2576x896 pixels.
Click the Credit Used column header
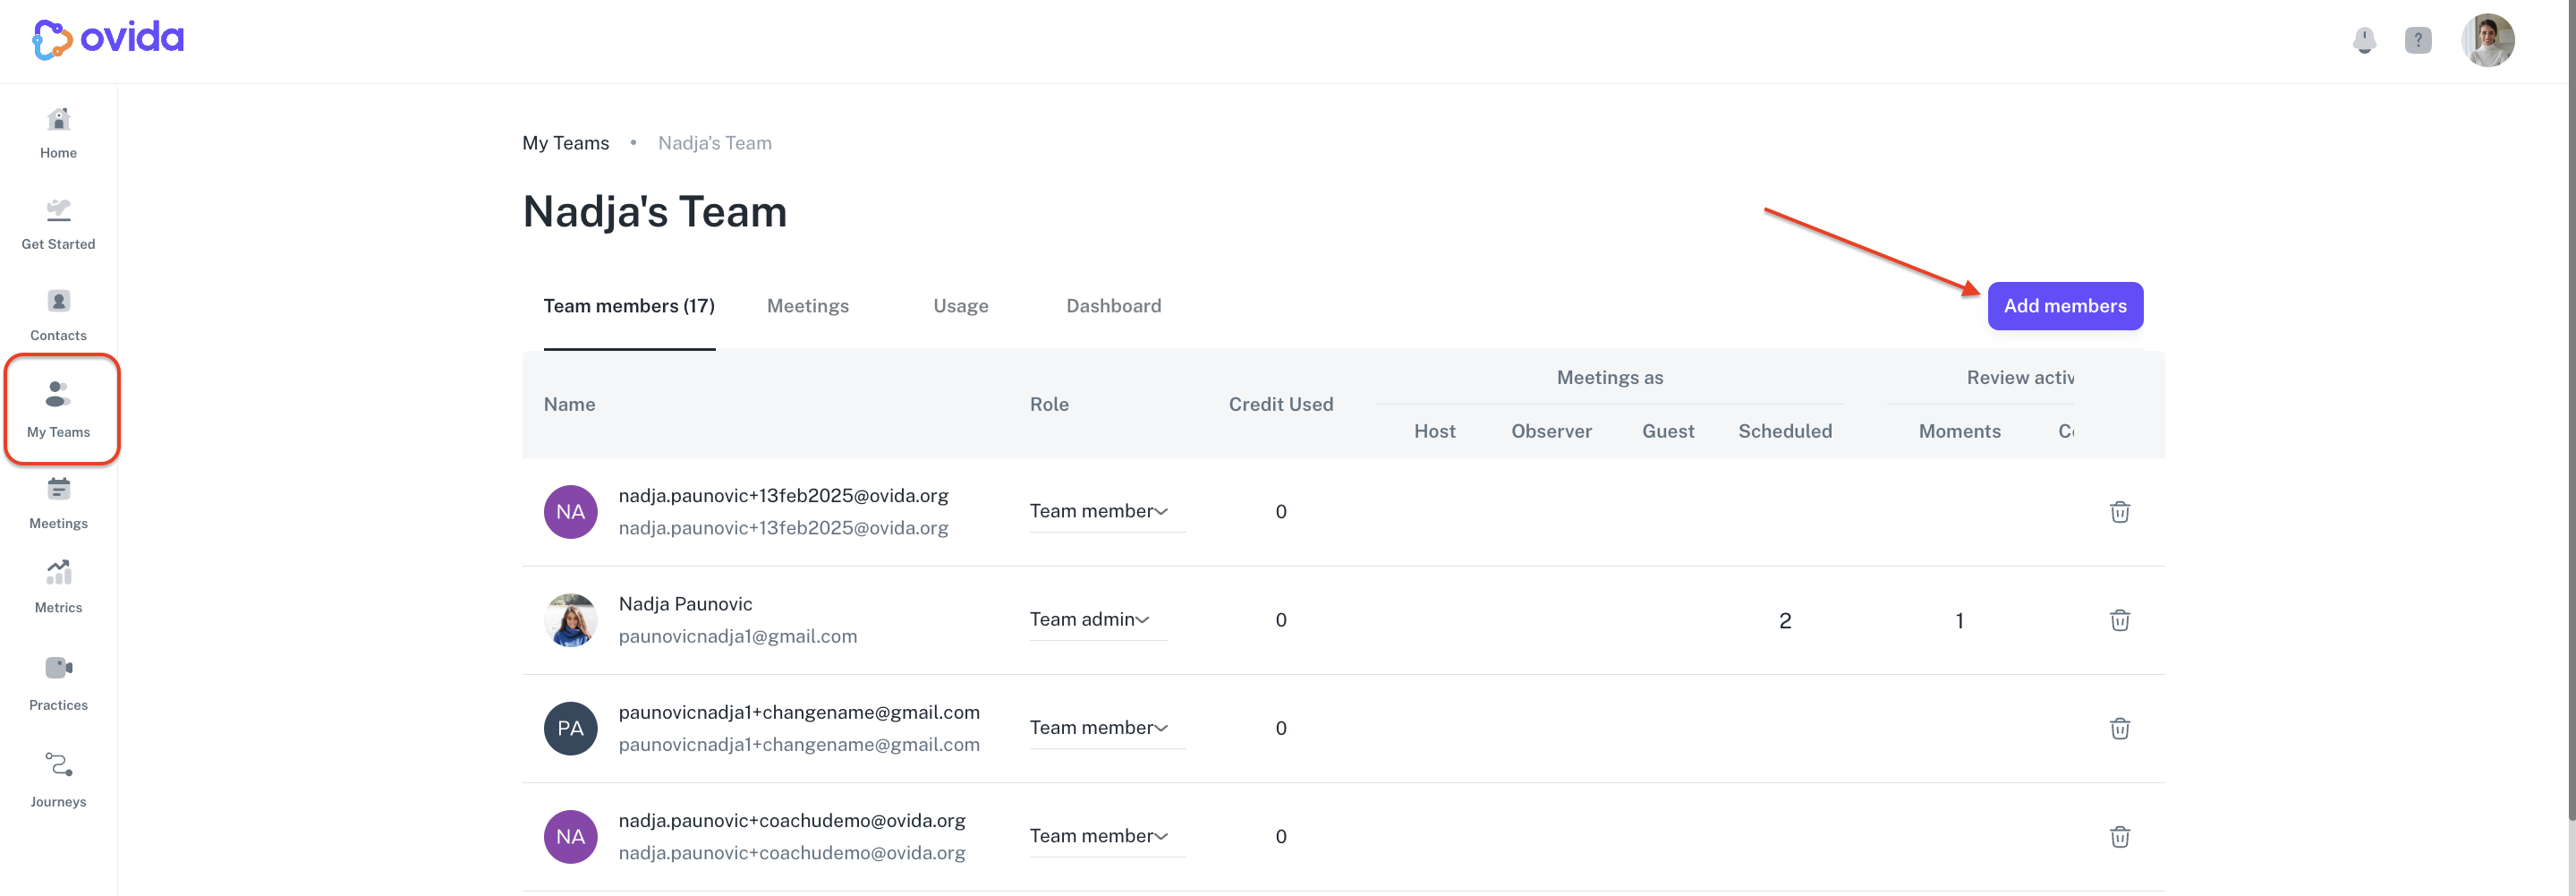pyautogui.click(x=1280, y=404)
